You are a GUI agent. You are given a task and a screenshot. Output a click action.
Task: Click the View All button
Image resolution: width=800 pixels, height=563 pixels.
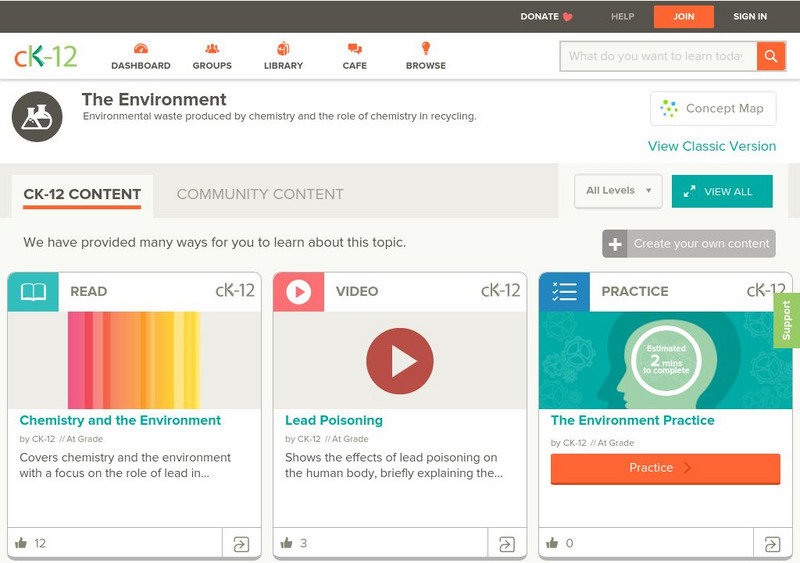(x=722, y=191)
